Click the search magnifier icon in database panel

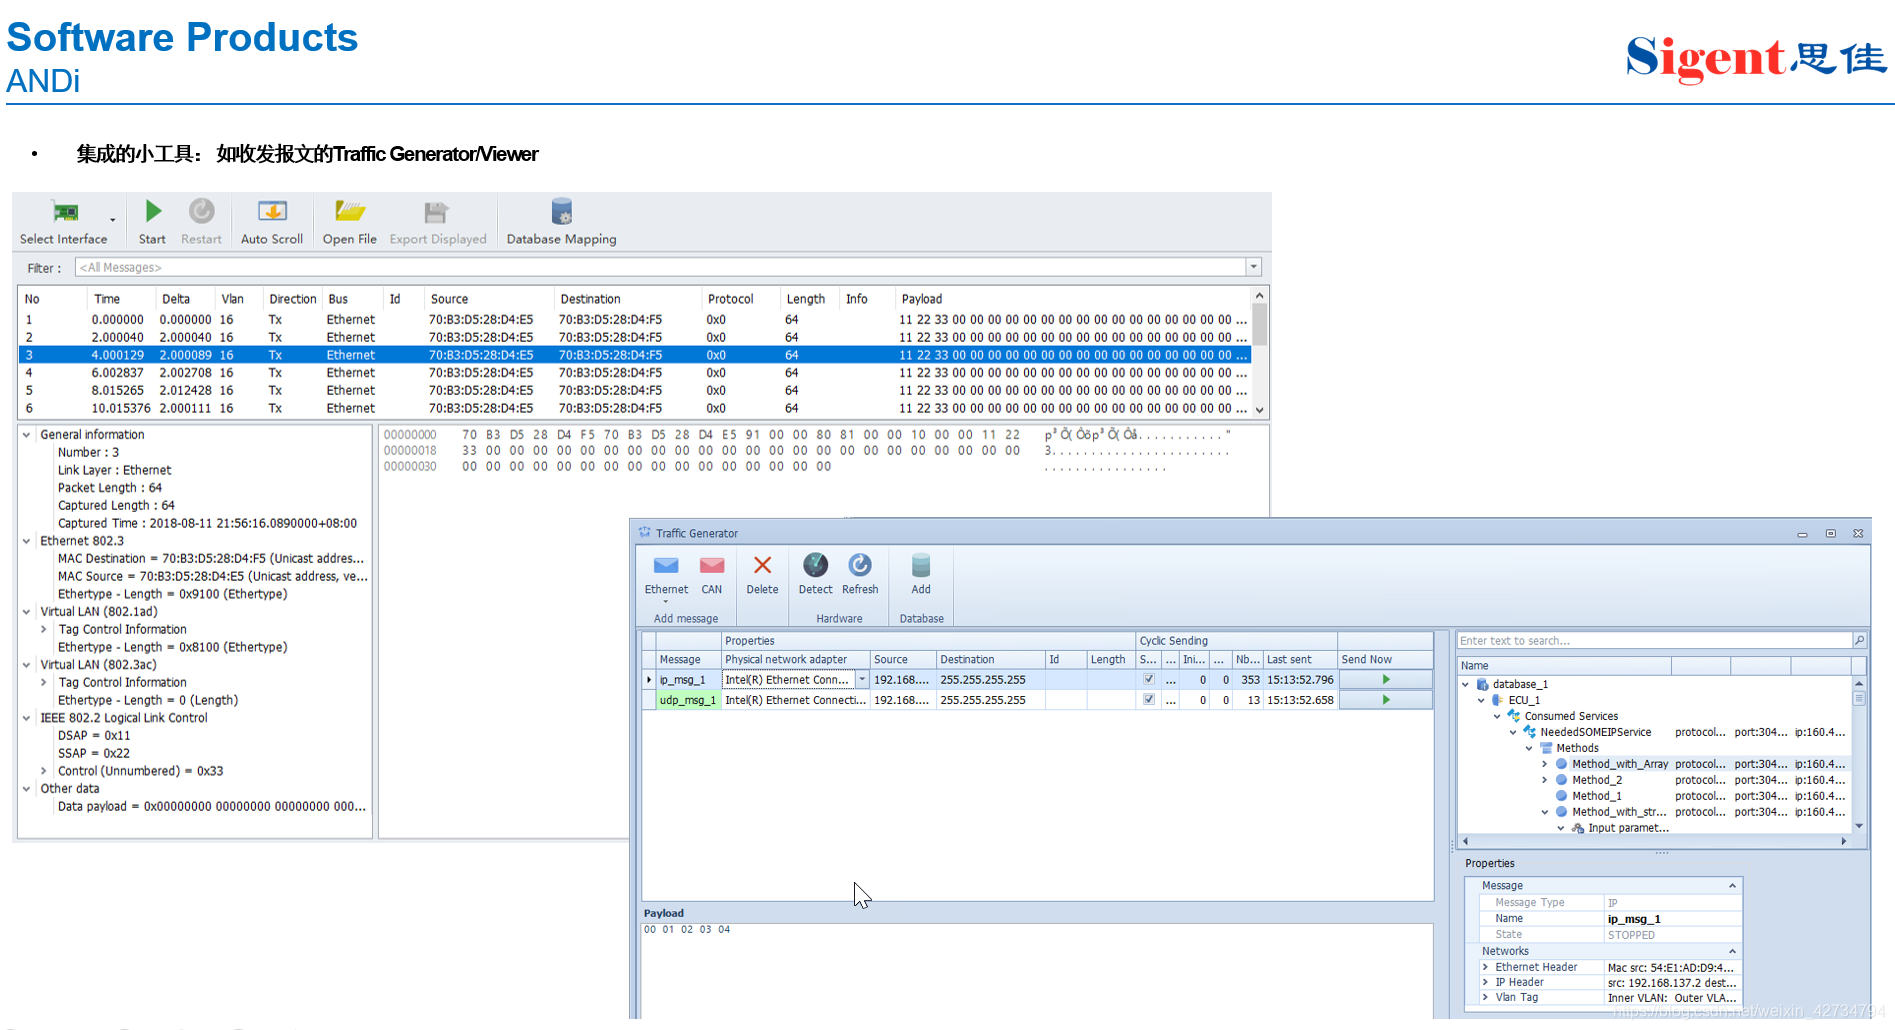coord(1859,640)
